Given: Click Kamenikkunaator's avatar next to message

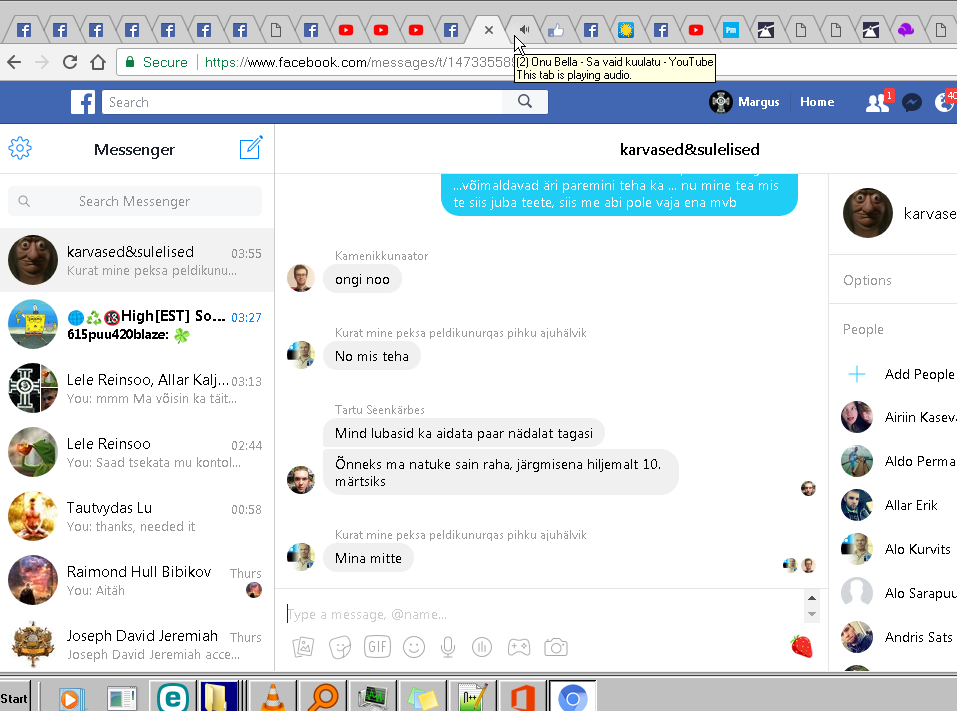Looking at the screenshot, I should [301, 278].
